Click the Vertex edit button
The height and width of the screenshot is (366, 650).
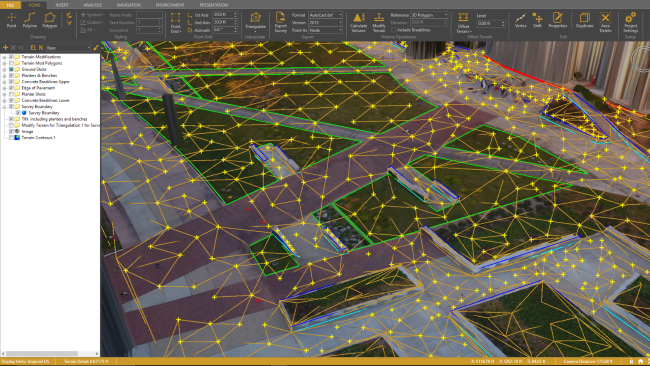click(520, 20)
